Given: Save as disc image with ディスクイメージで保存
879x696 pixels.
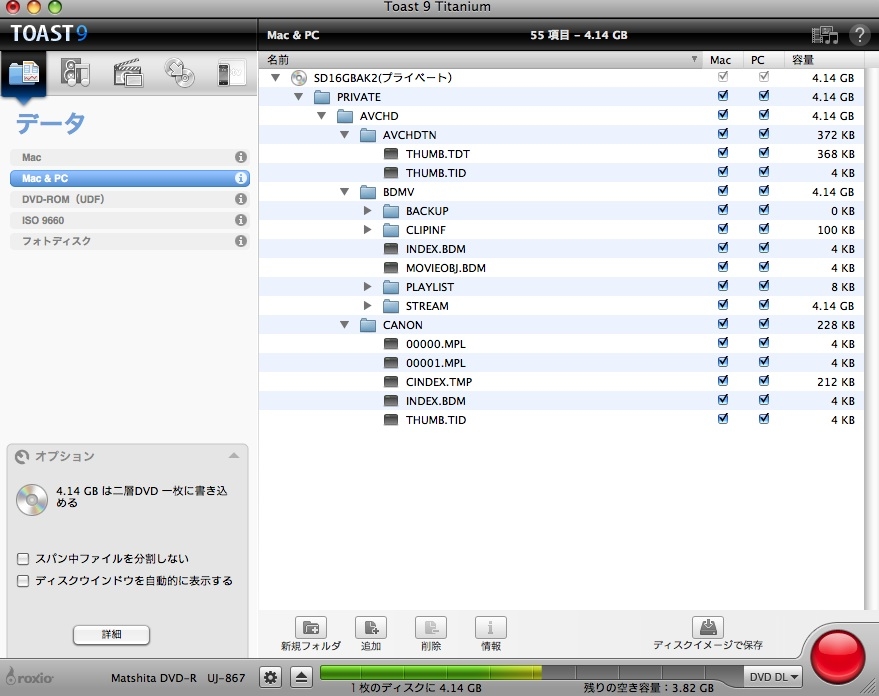Looking at the screenshot, I should coord(708,627).
